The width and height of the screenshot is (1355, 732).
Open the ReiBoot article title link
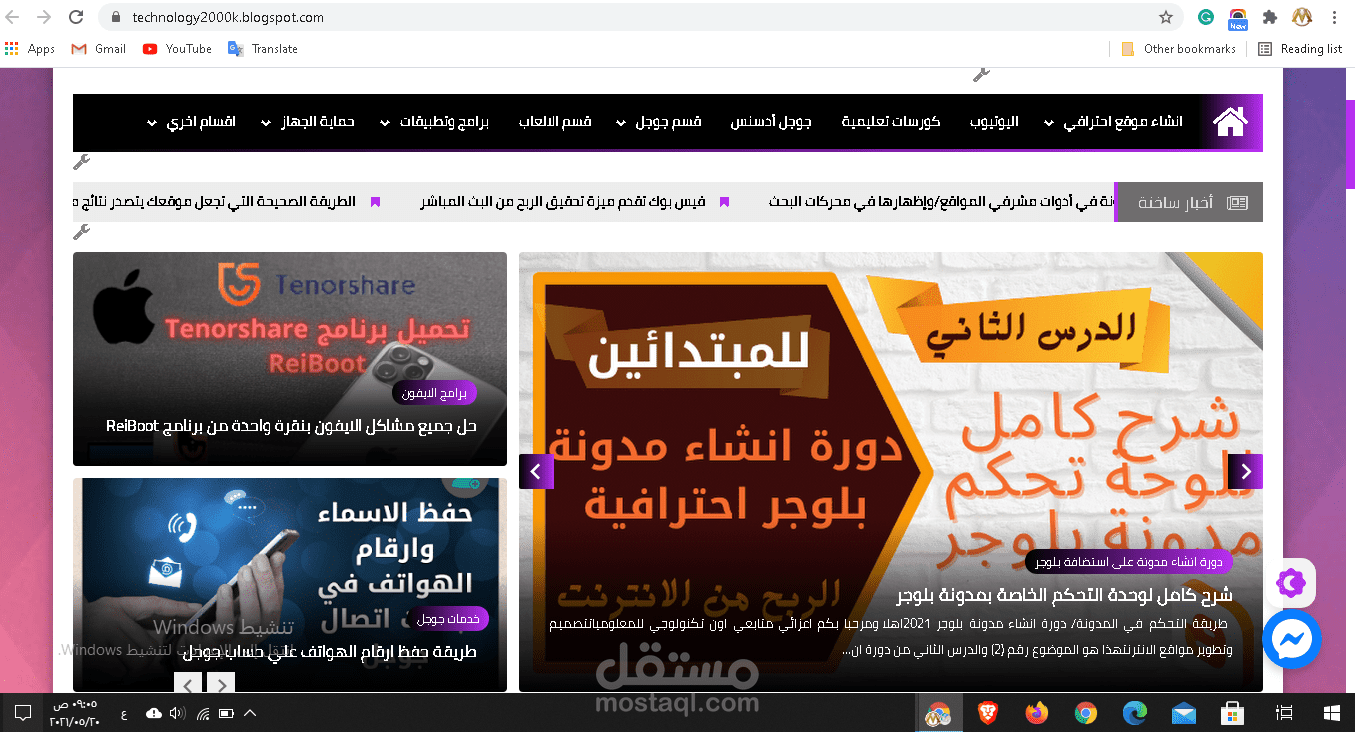click(289, 425)
